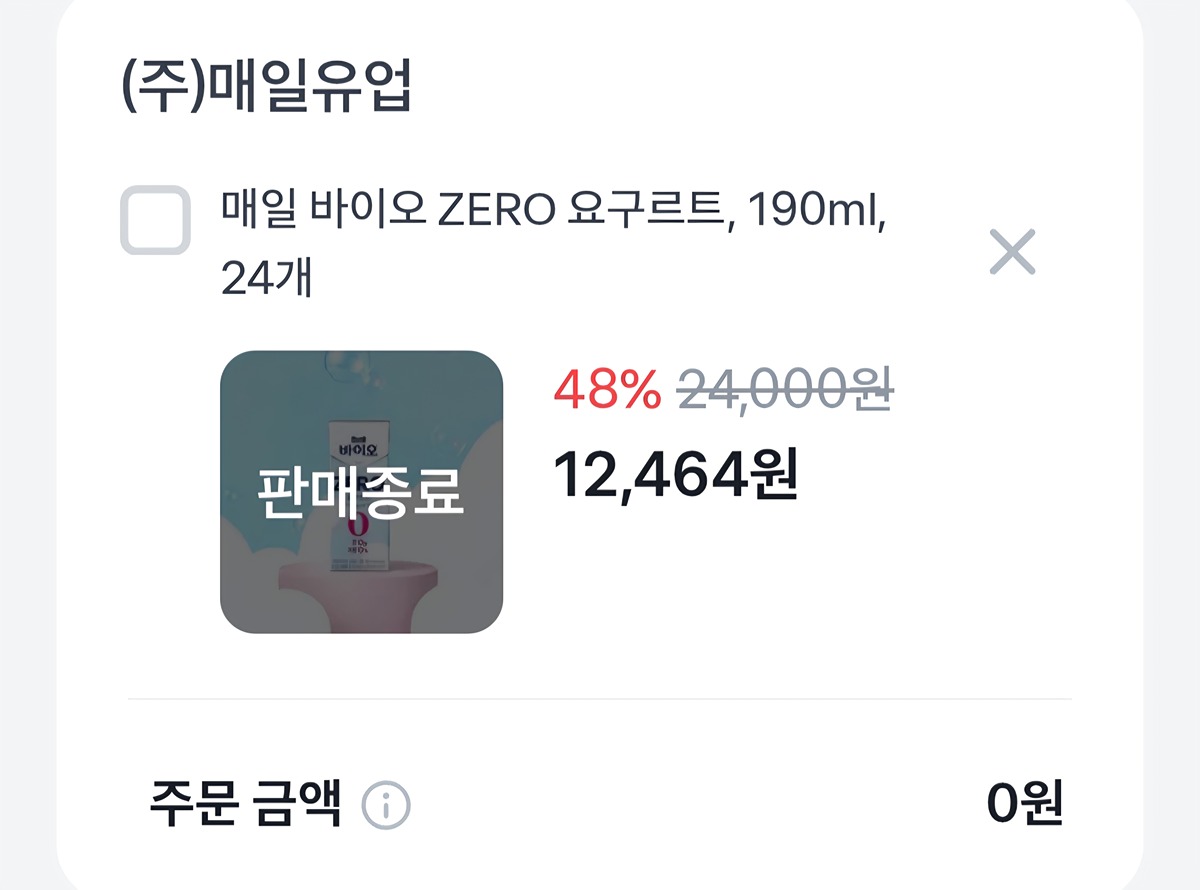The image size is (1200, 890).
Task: Select the 12,464원 sale price
Action: point(675,474)
